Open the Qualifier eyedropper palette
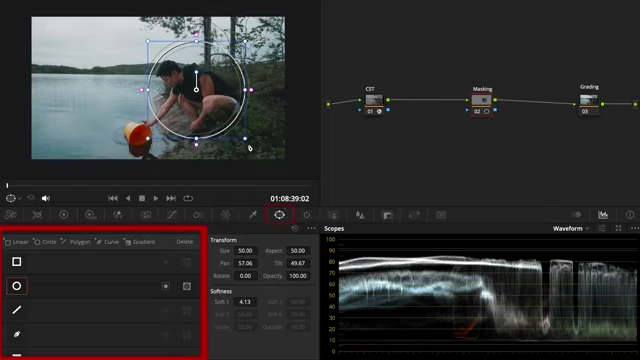 coord(253,215)
